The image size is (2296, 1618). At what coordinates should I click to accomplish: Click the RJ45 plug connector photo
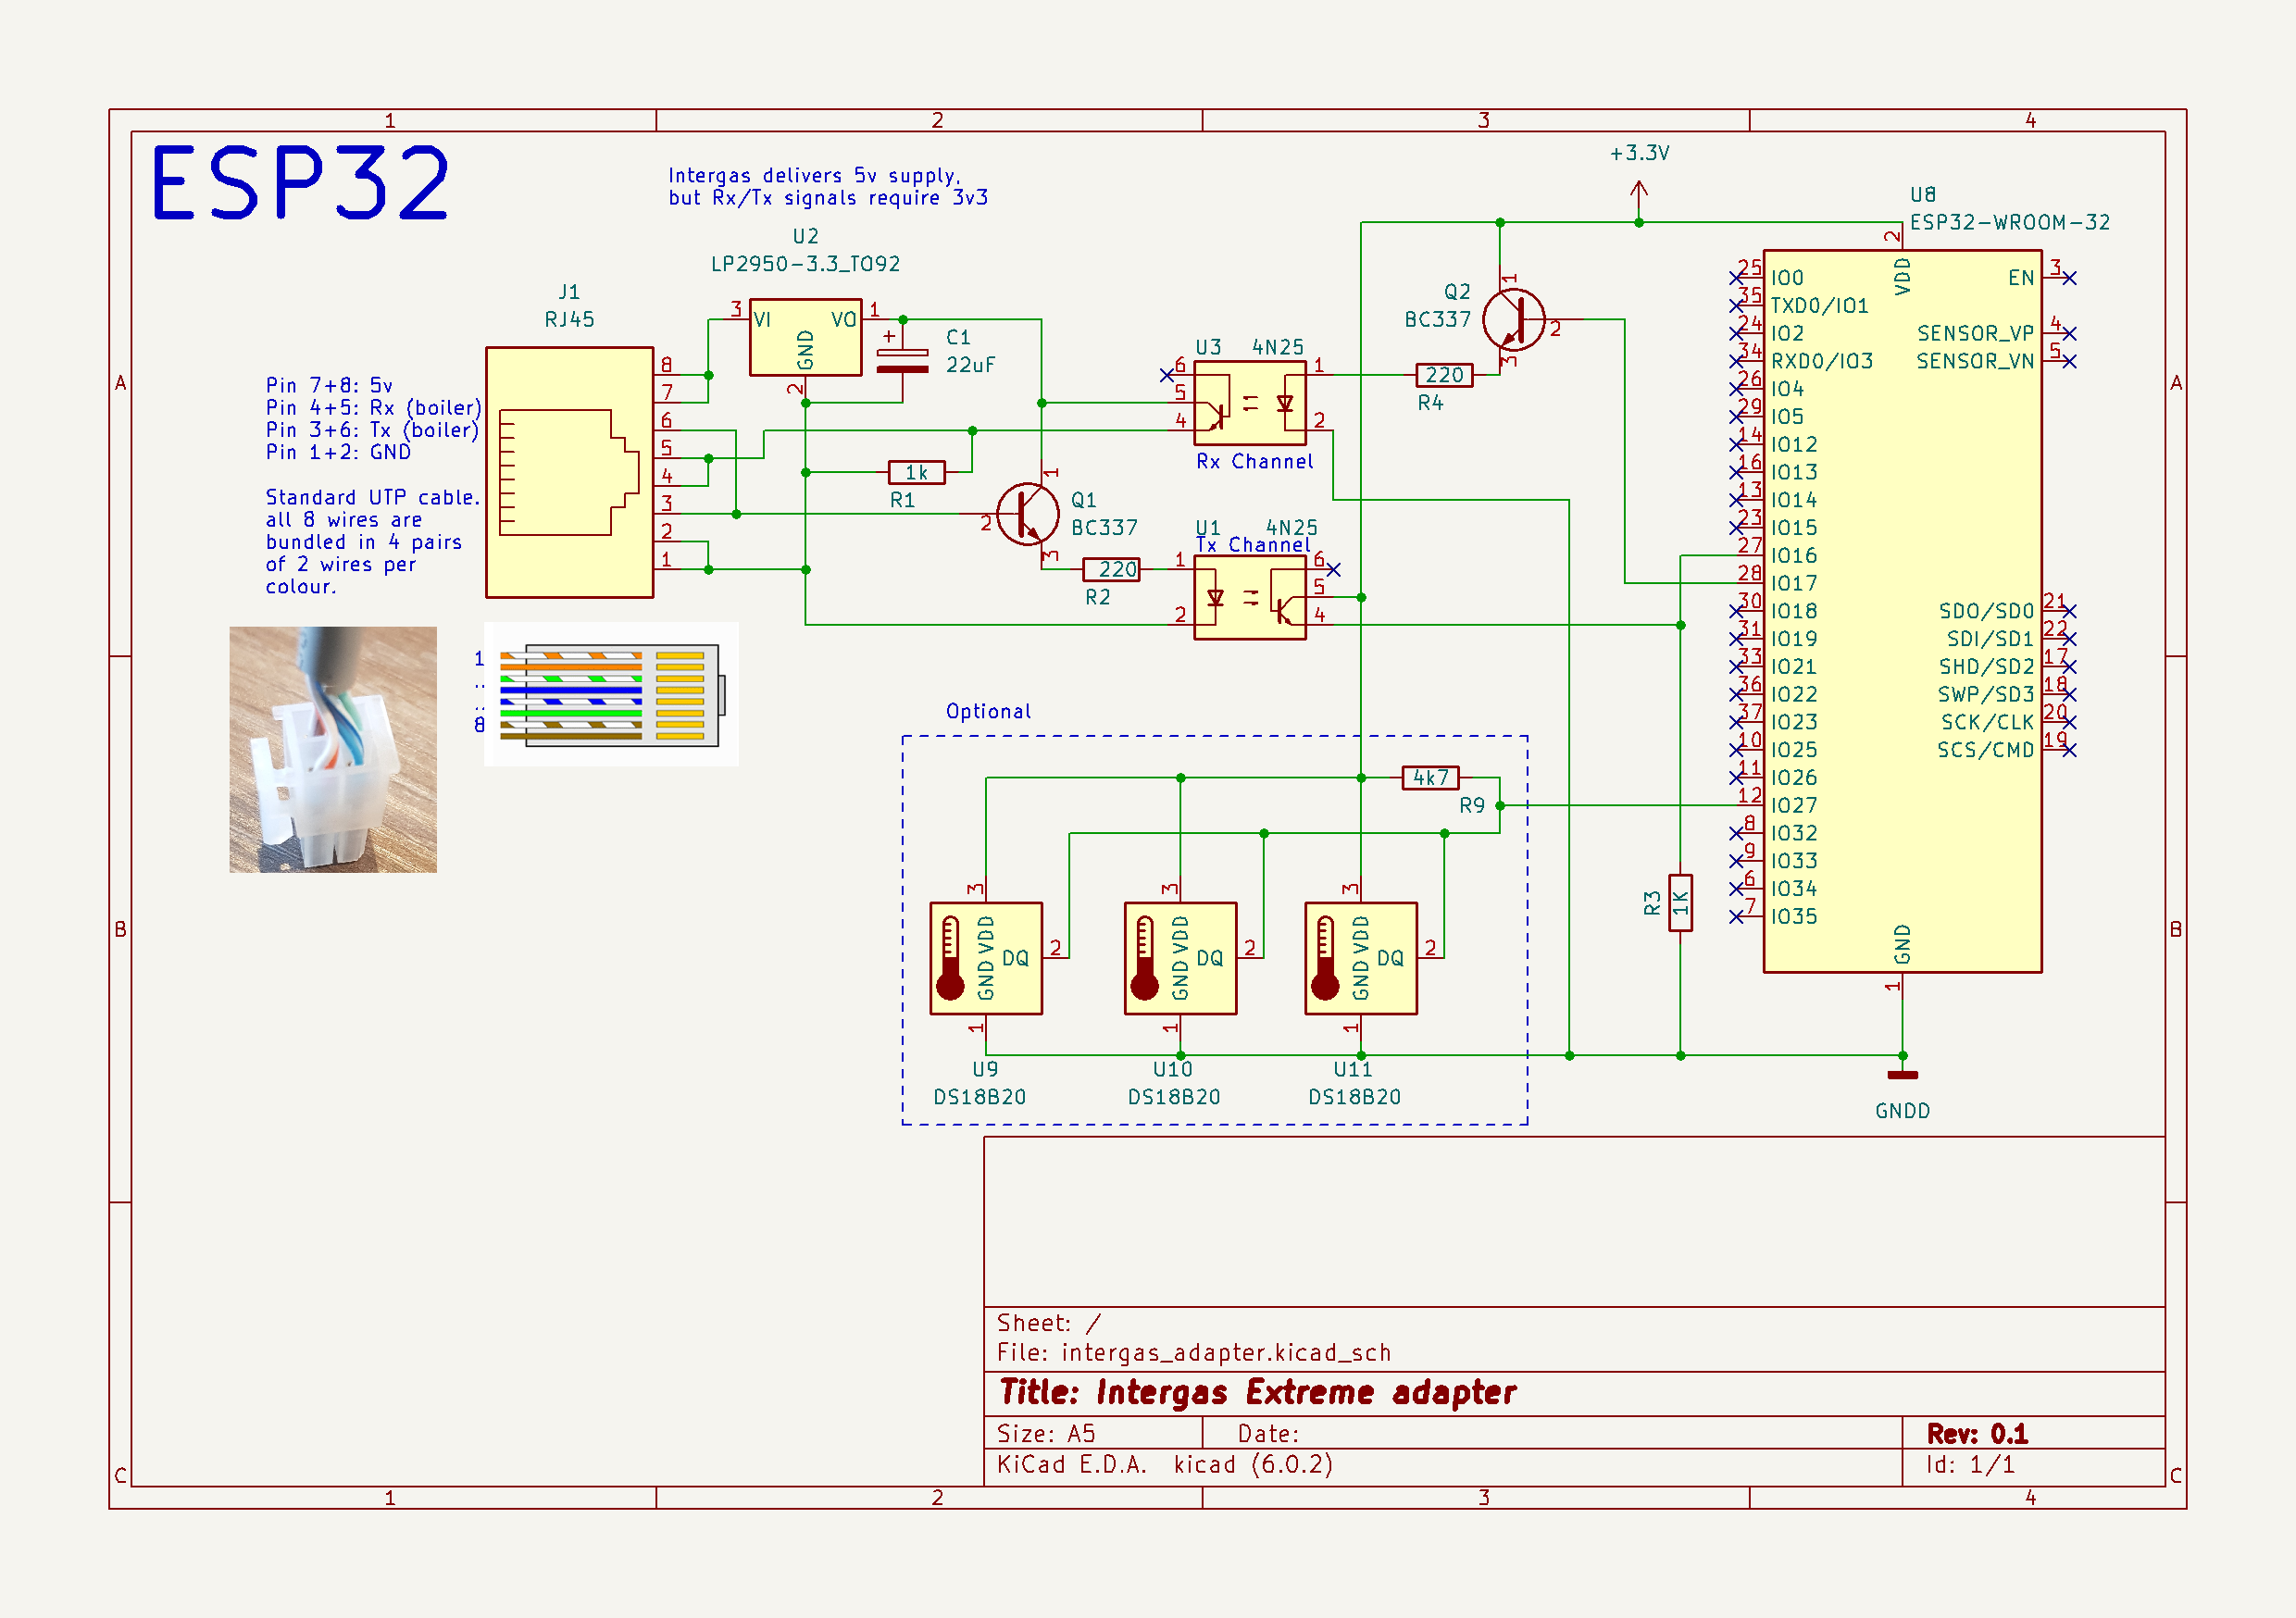pyautogui.click(x=333, y=749)
